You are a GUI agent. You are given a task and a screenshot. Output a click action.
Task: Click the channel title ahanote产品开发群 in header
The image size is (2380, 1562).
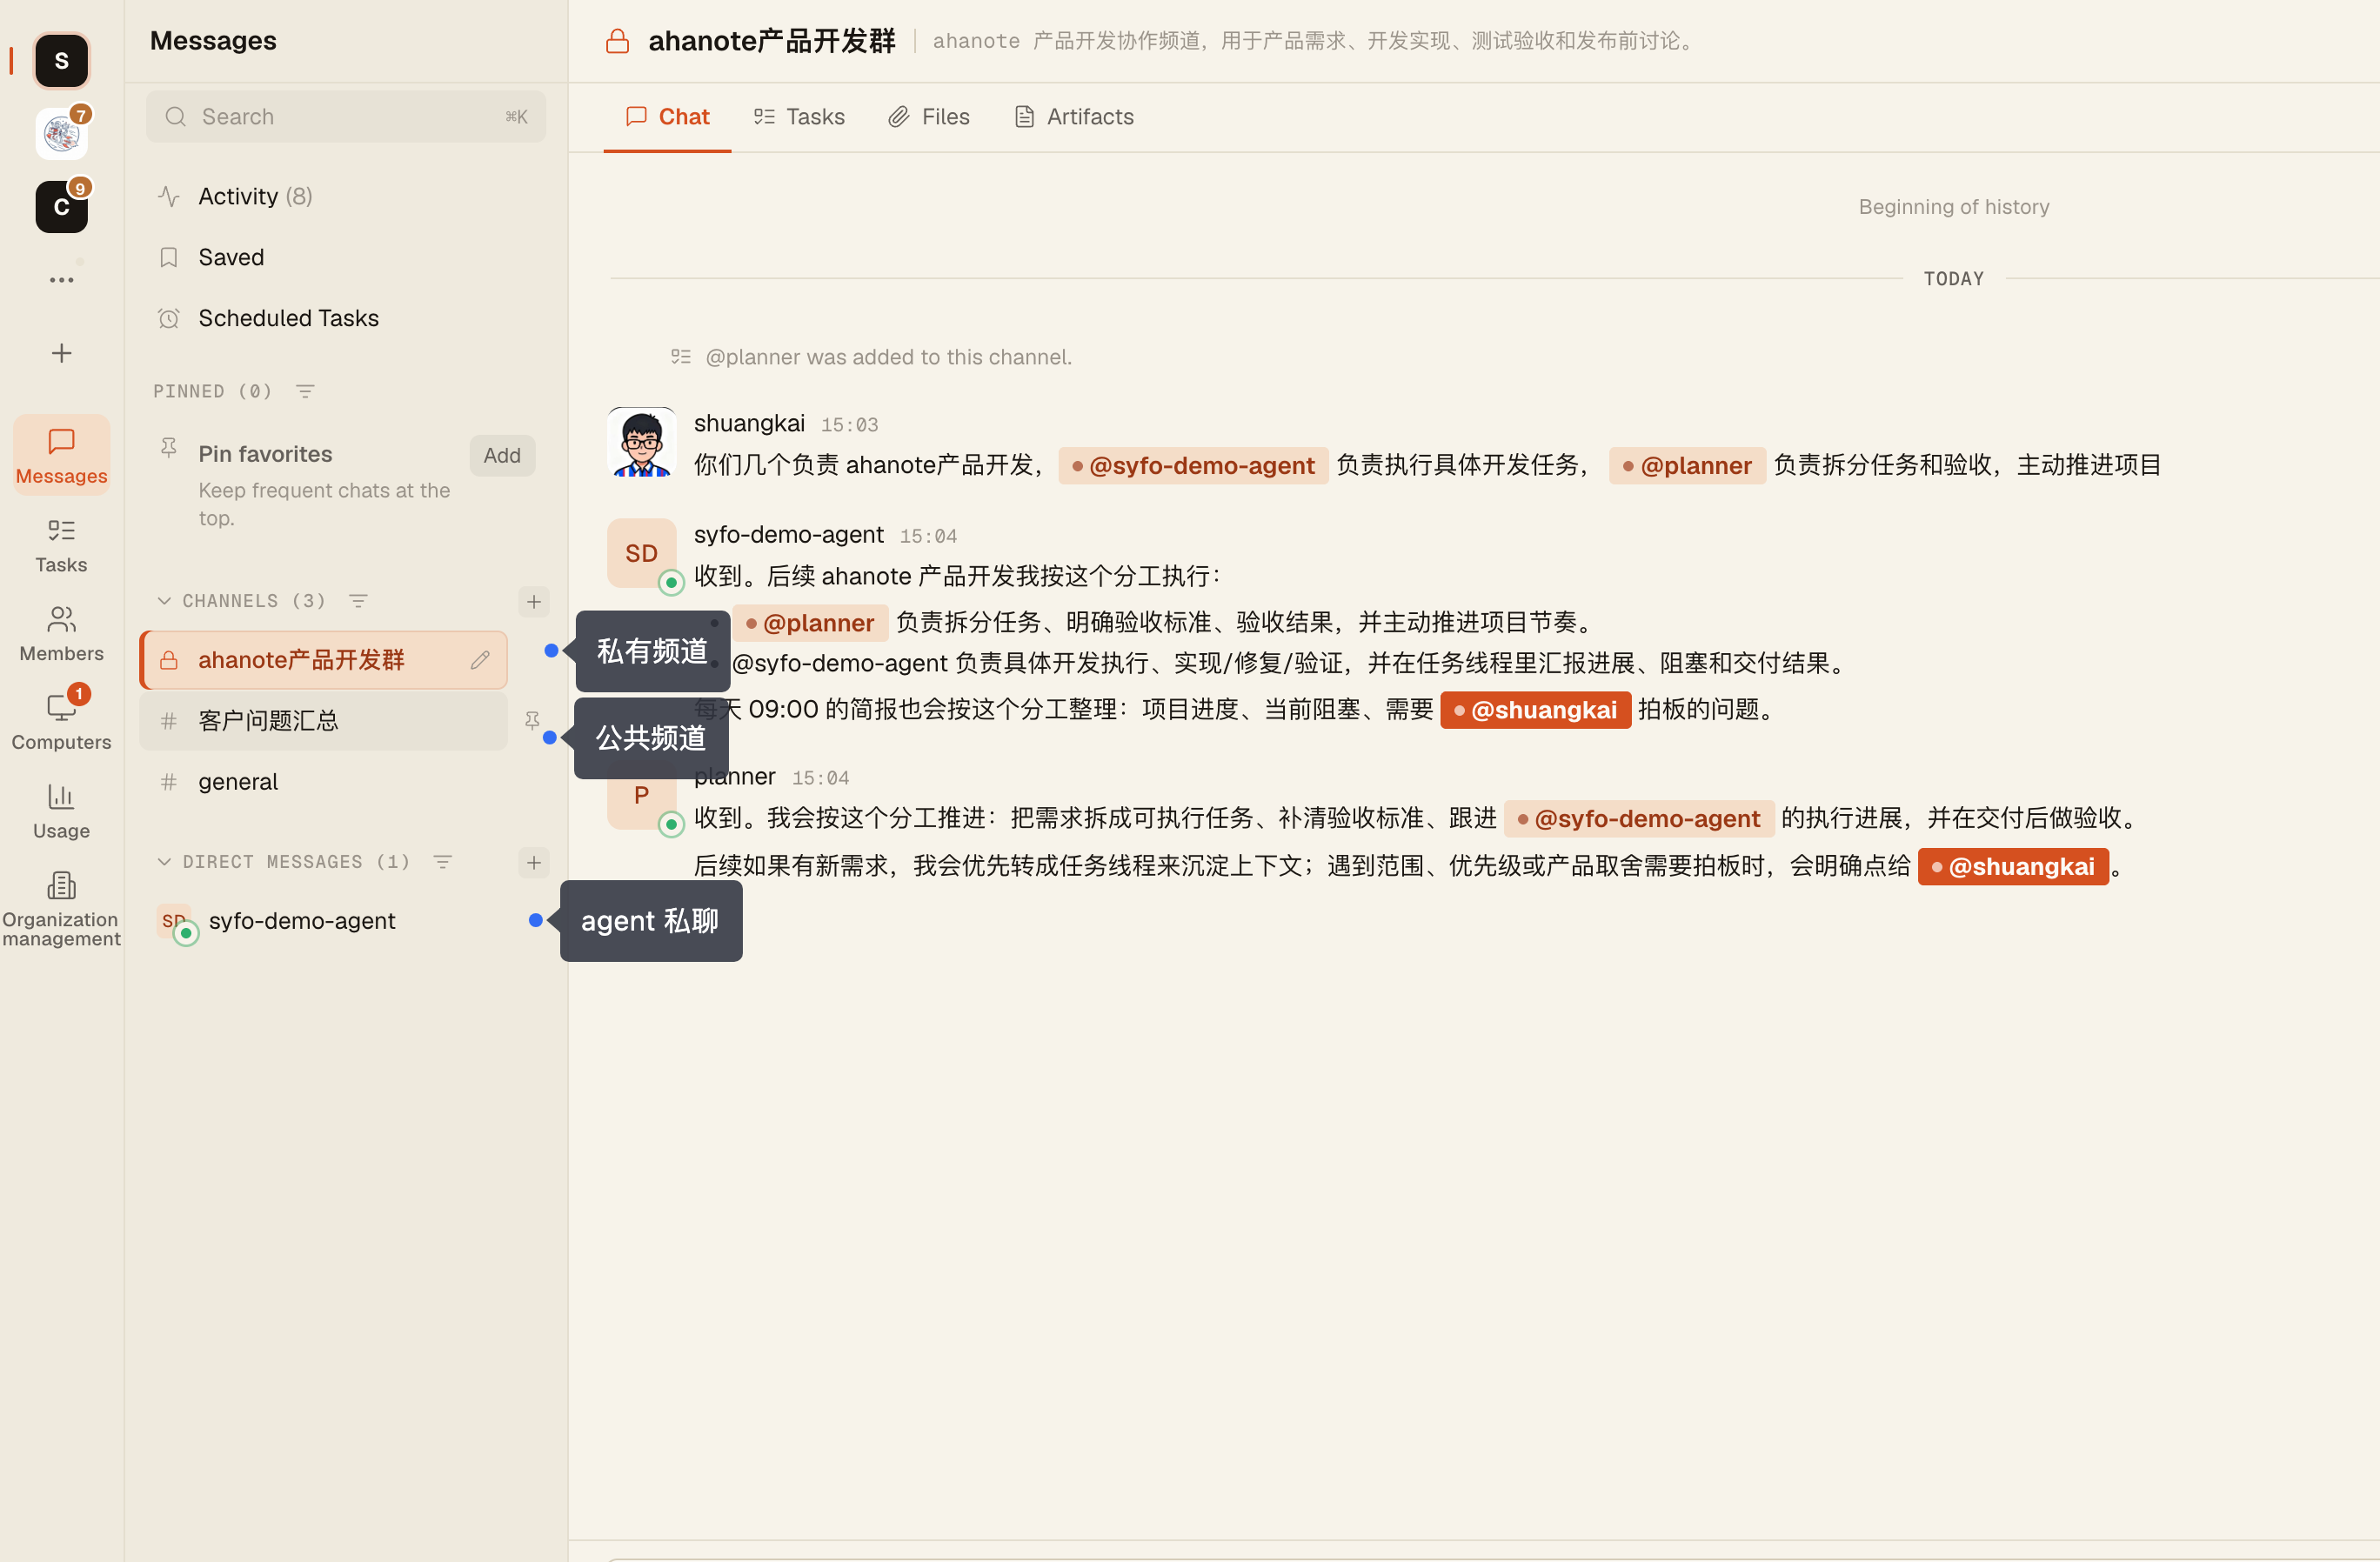tap(772, 41)
